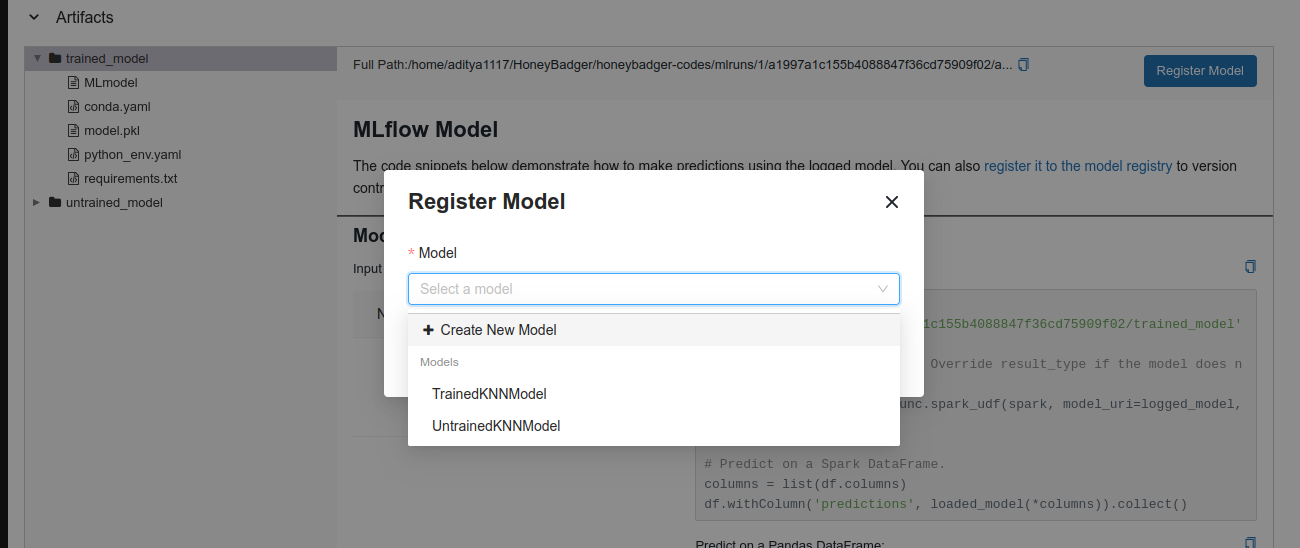Click the Models group label in dropdown
The width and height of the screenshot is (1300, 548).
(439, 362)
